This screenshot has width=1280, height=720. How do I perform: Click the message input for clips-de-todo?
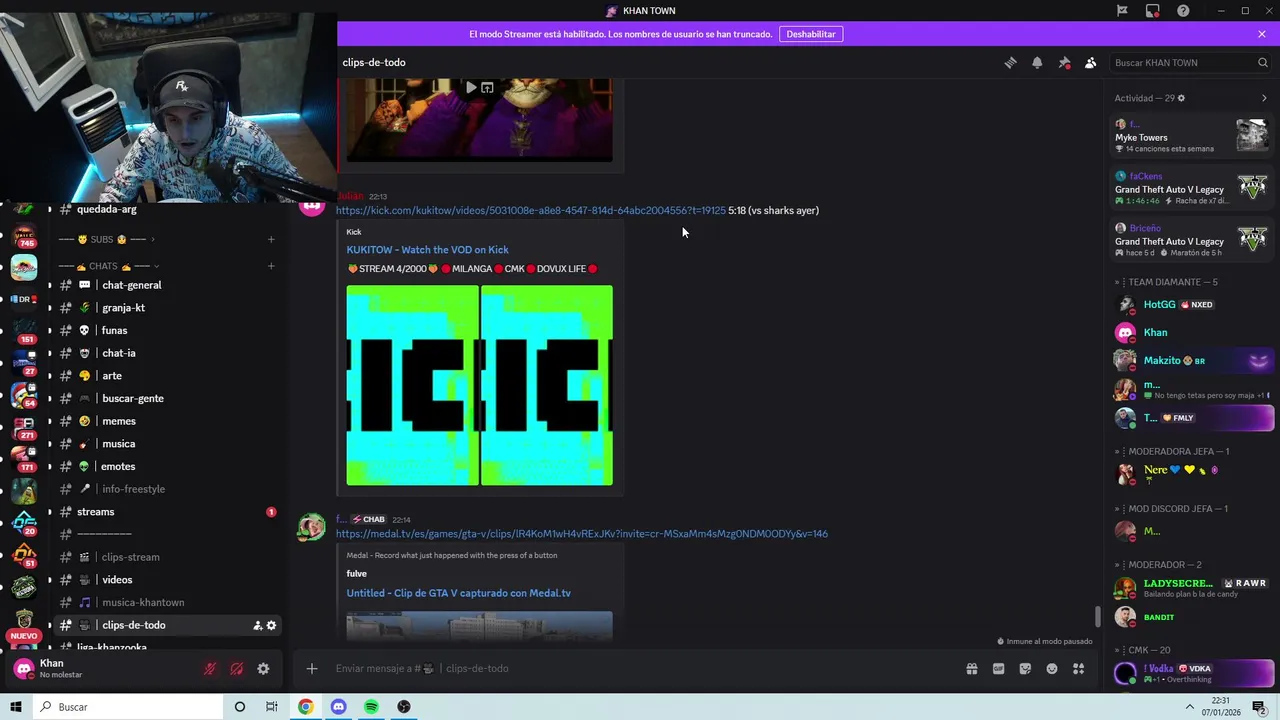click(x=640, y=668)
